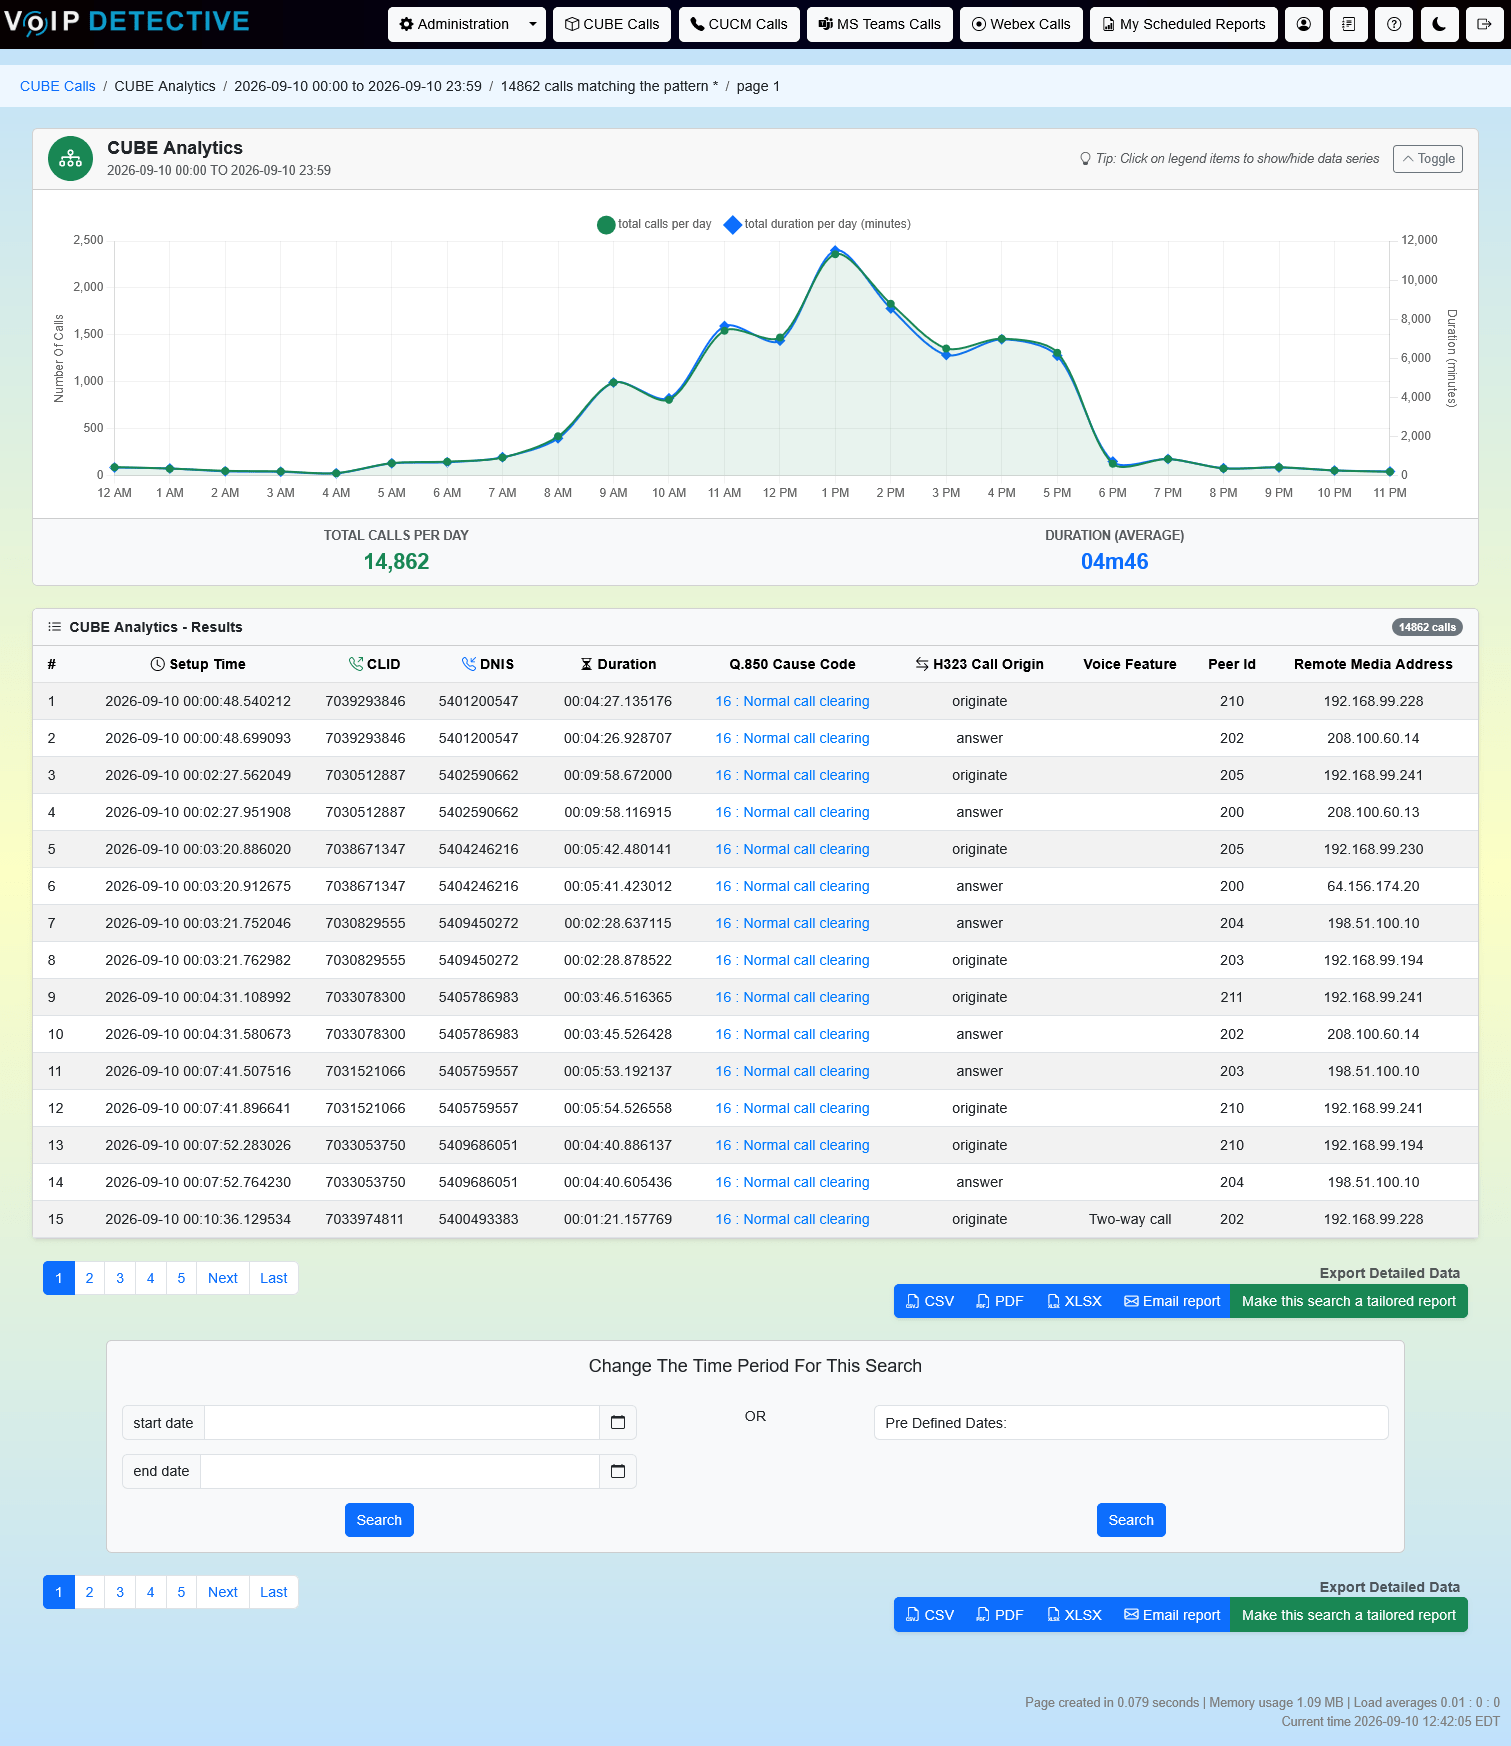The height and width of the screenshot is (1746, 1511).
Task: Download XLSX from the bottom export bar
Action: coord(1074,1615)
